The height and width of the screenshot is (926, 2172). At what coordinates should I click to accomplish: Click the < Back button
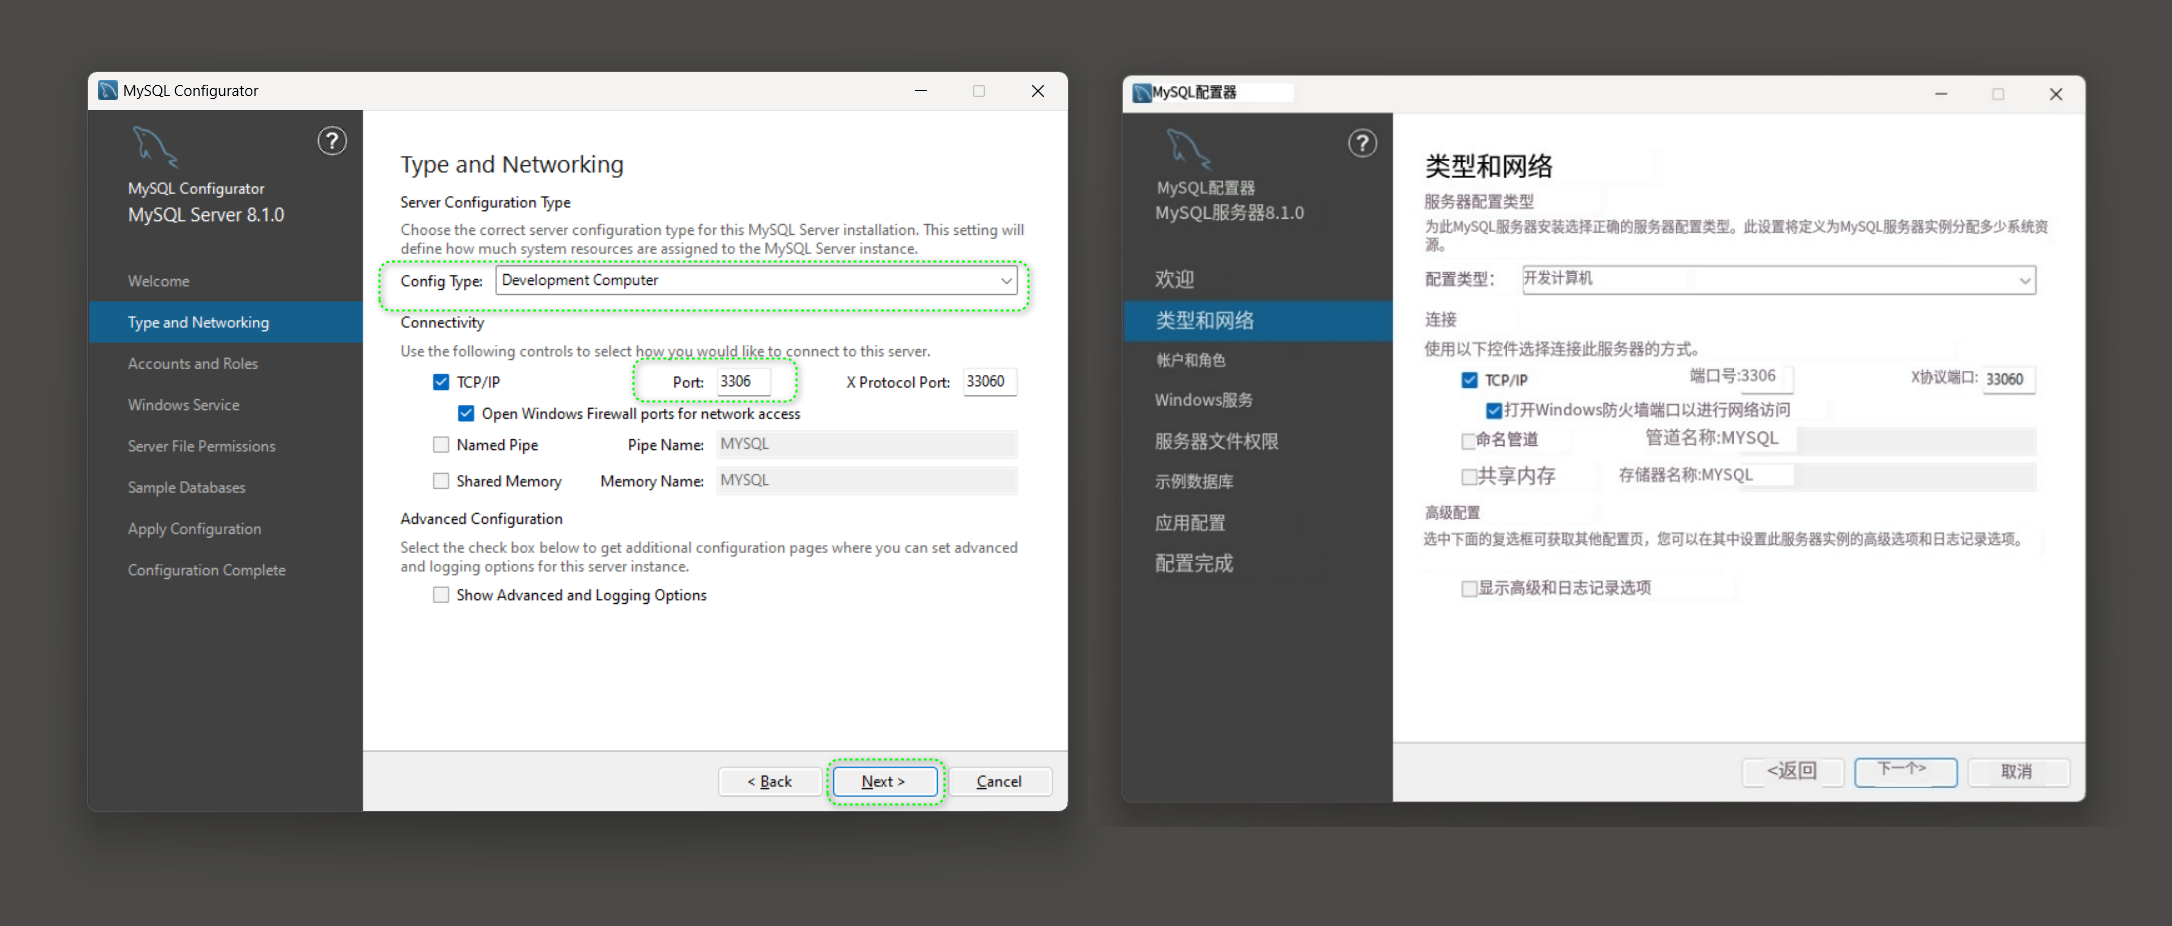770,781
